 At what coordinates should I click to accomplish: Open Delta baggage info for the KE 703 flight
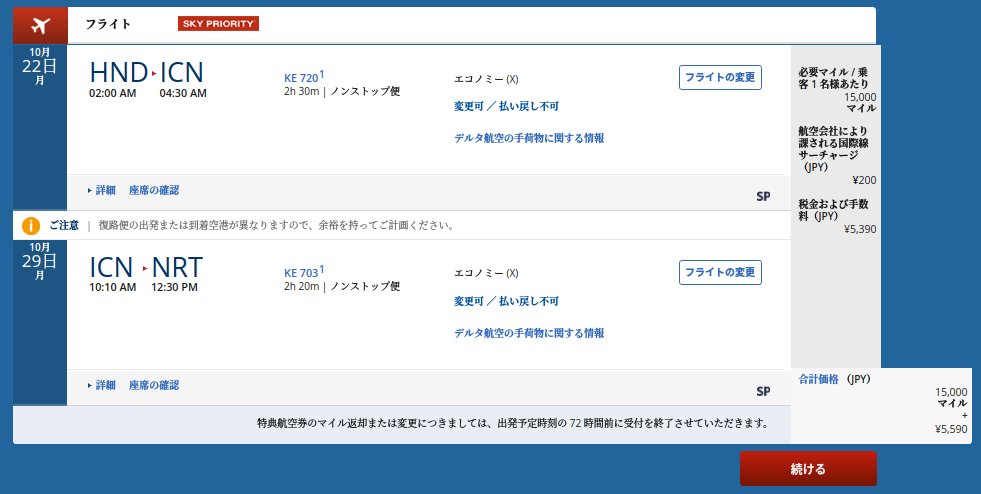529,333
